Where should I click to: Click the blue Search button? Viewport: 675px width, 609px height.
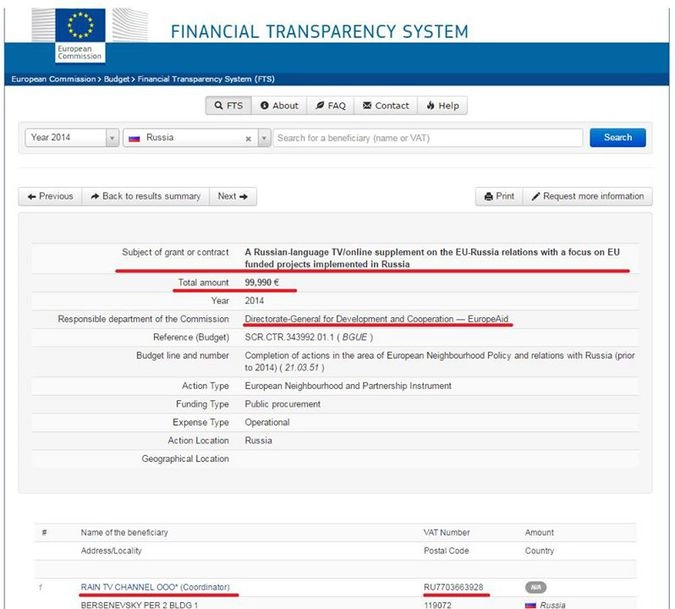pyautogui.click(x=617, y=137)
